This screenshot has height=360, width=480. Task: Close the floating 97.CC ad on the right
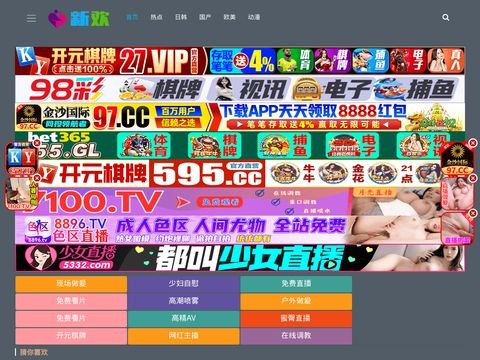point(473,143)
